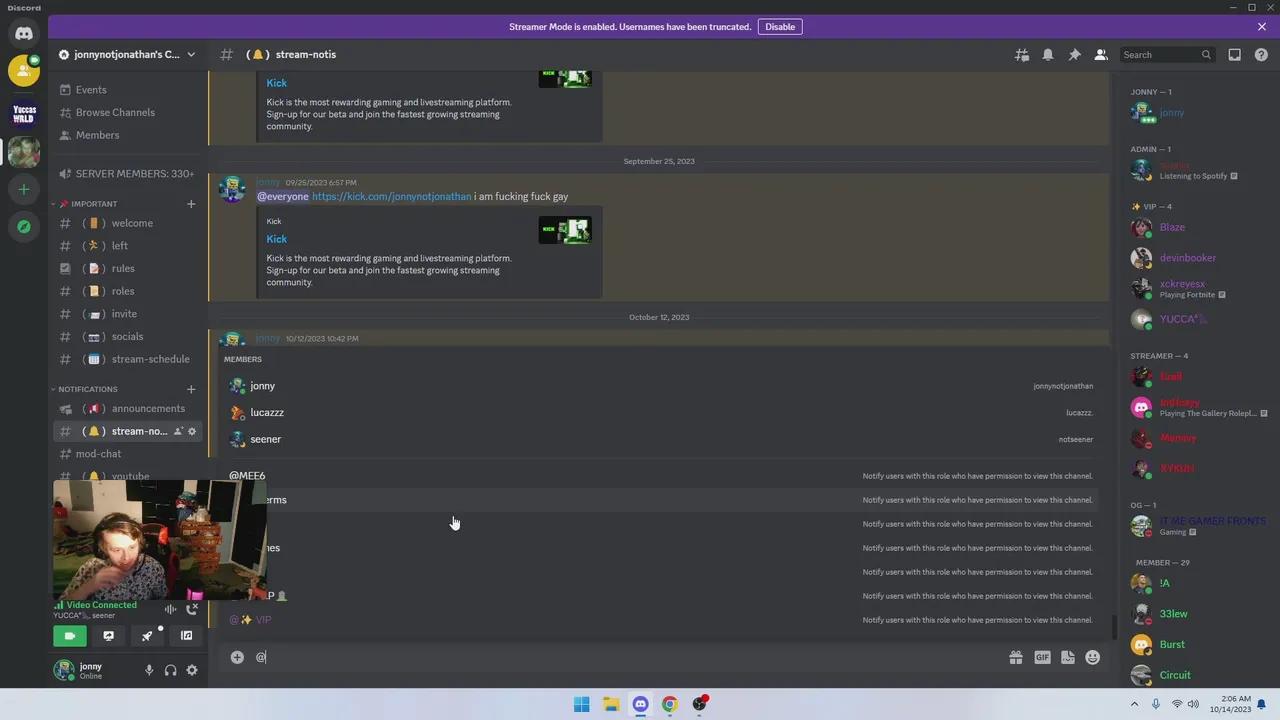
Task: Open the kick.com/jonnynotjonathan link
Action: pyautogui.click(x=391, y=197)
